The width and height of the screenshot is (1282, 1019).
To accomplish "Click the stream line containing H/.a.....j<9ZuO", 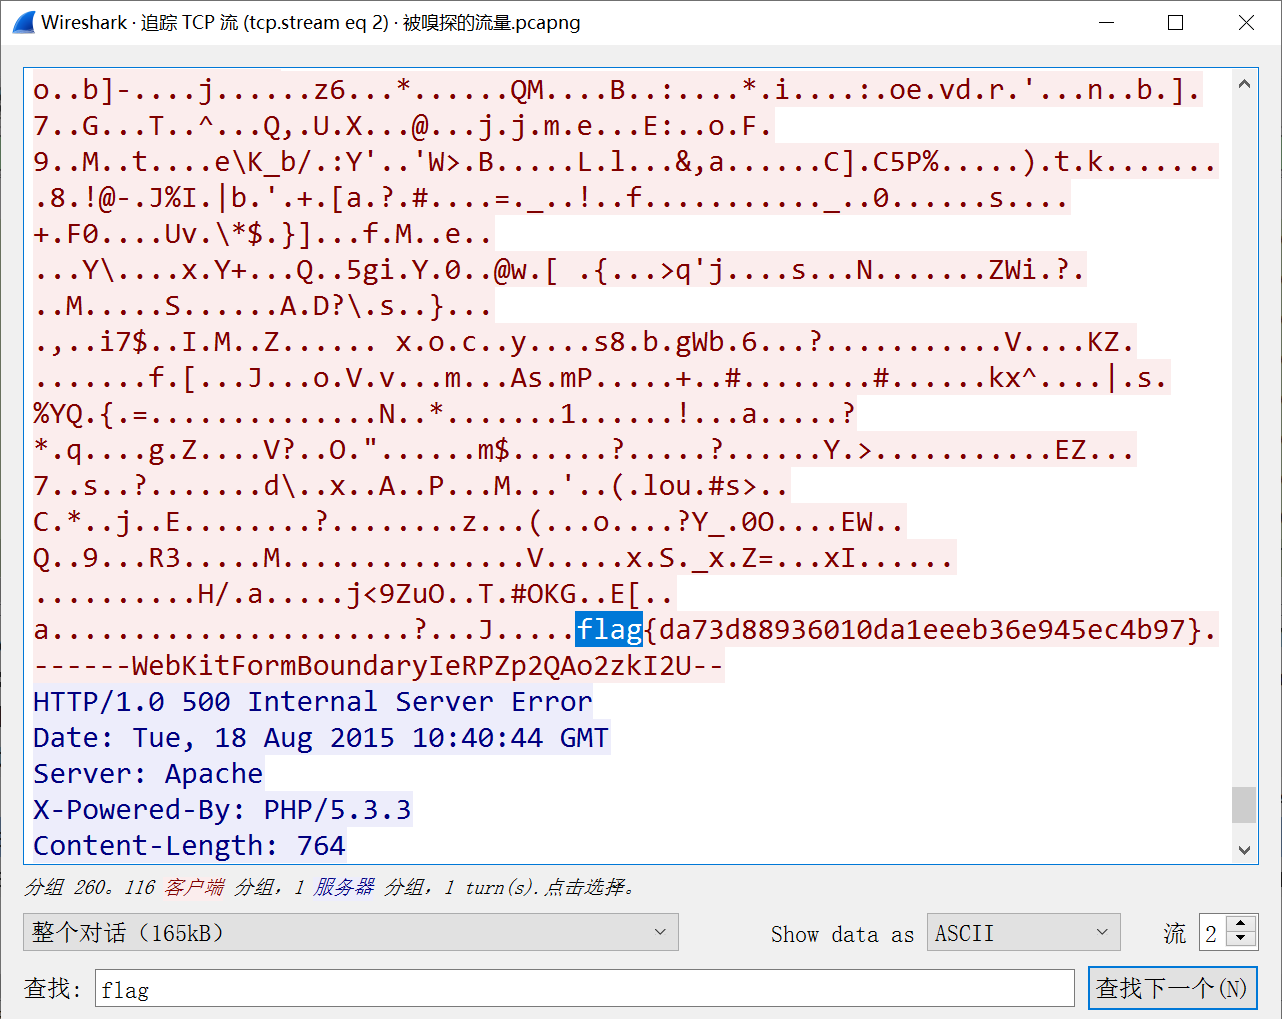I will pos(354,593).
